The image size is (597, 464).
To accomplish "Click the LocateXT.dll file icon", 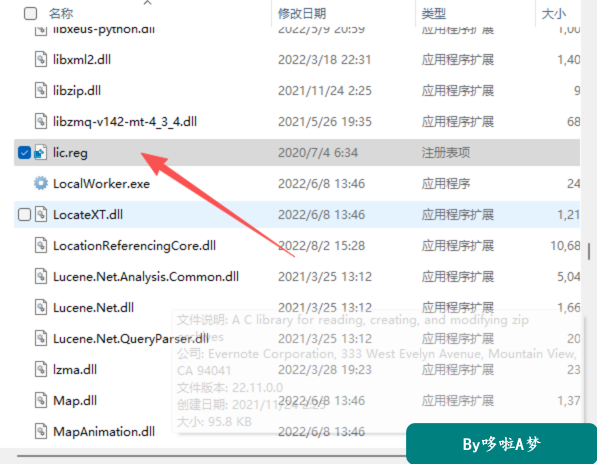I will (41, 215).
